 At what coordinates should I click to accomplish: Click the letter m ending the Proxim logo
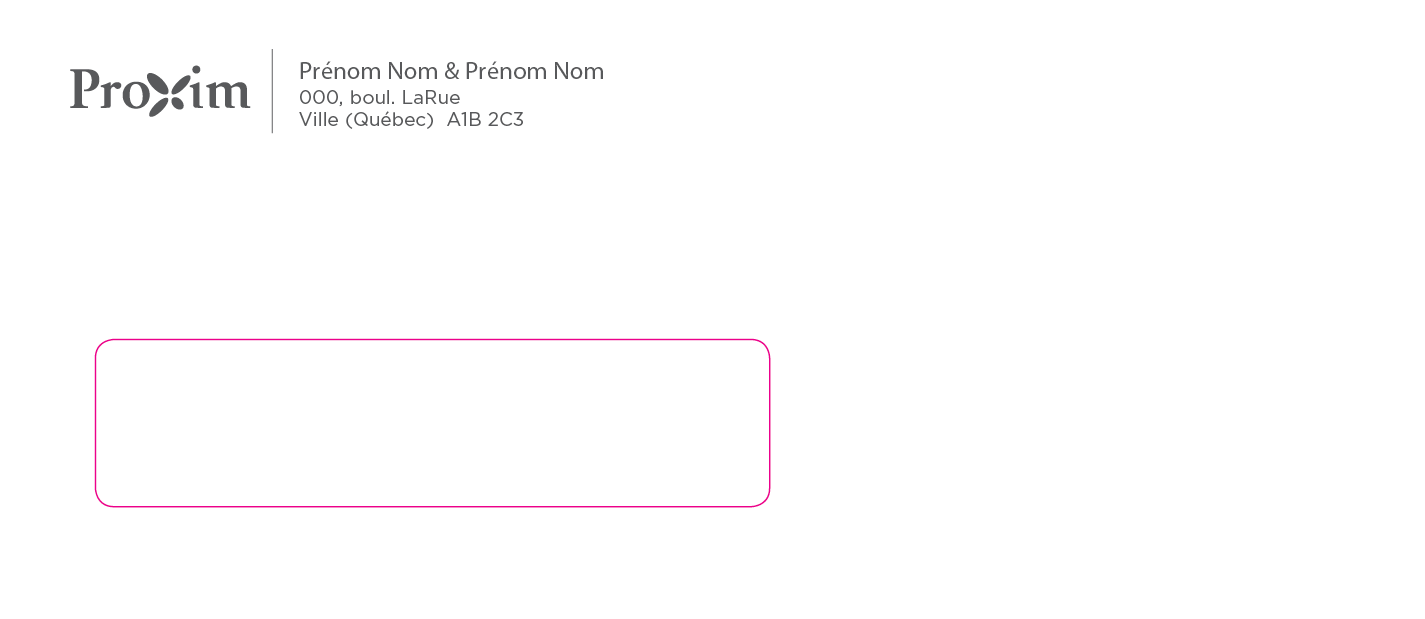coord(228,94)
